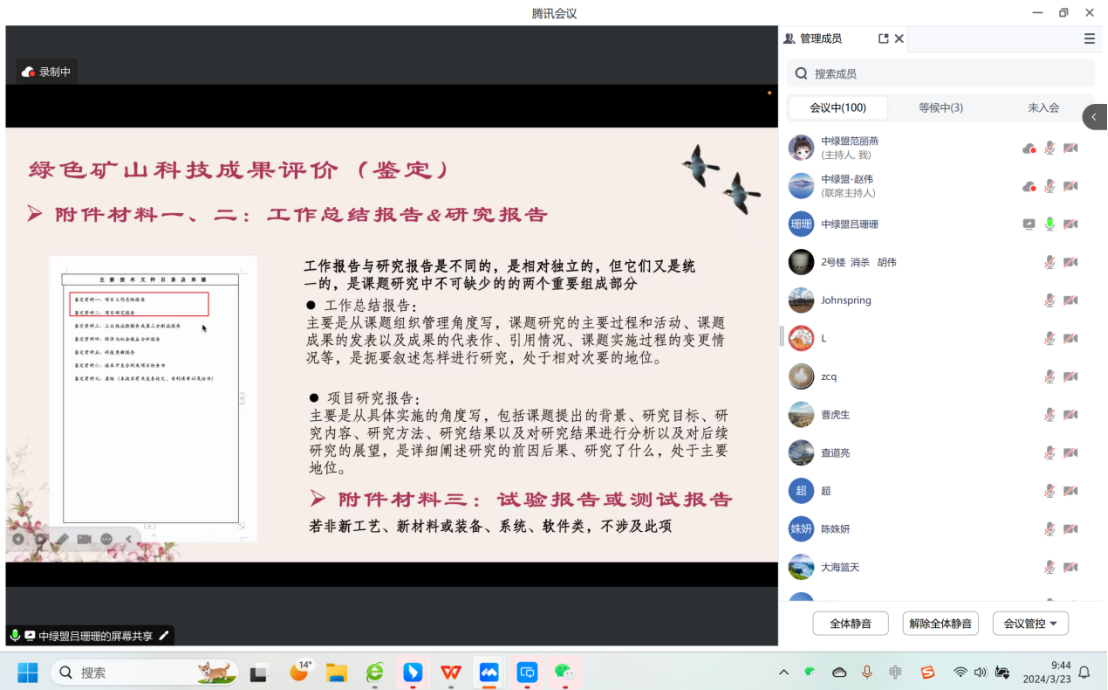This screenshot has width=1108, height=690.
Task: Show hidden system tray icons
Action: click(x=784, y=672)
